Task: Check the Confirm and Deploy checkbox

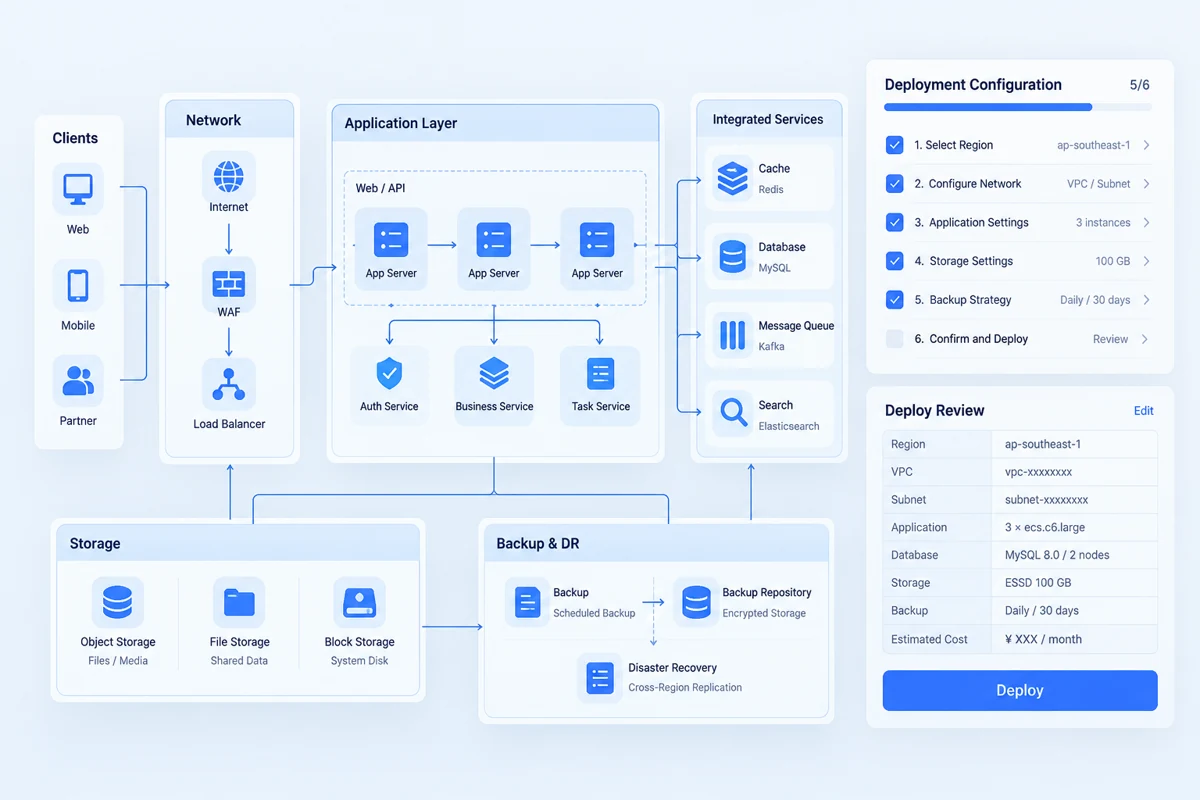Action: (895, 338)
